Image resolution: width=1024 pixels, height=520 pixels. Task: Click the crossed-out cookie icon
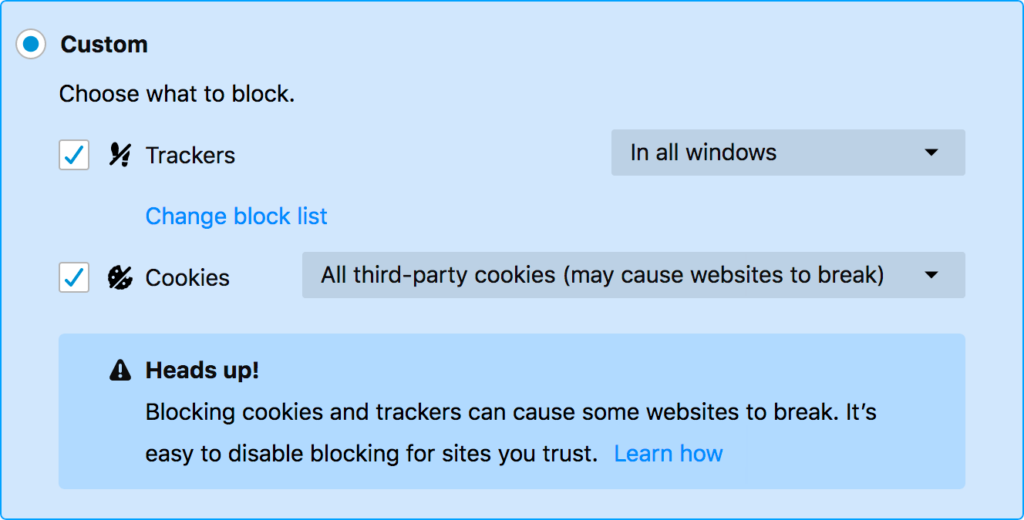click(x=120, y=277)
